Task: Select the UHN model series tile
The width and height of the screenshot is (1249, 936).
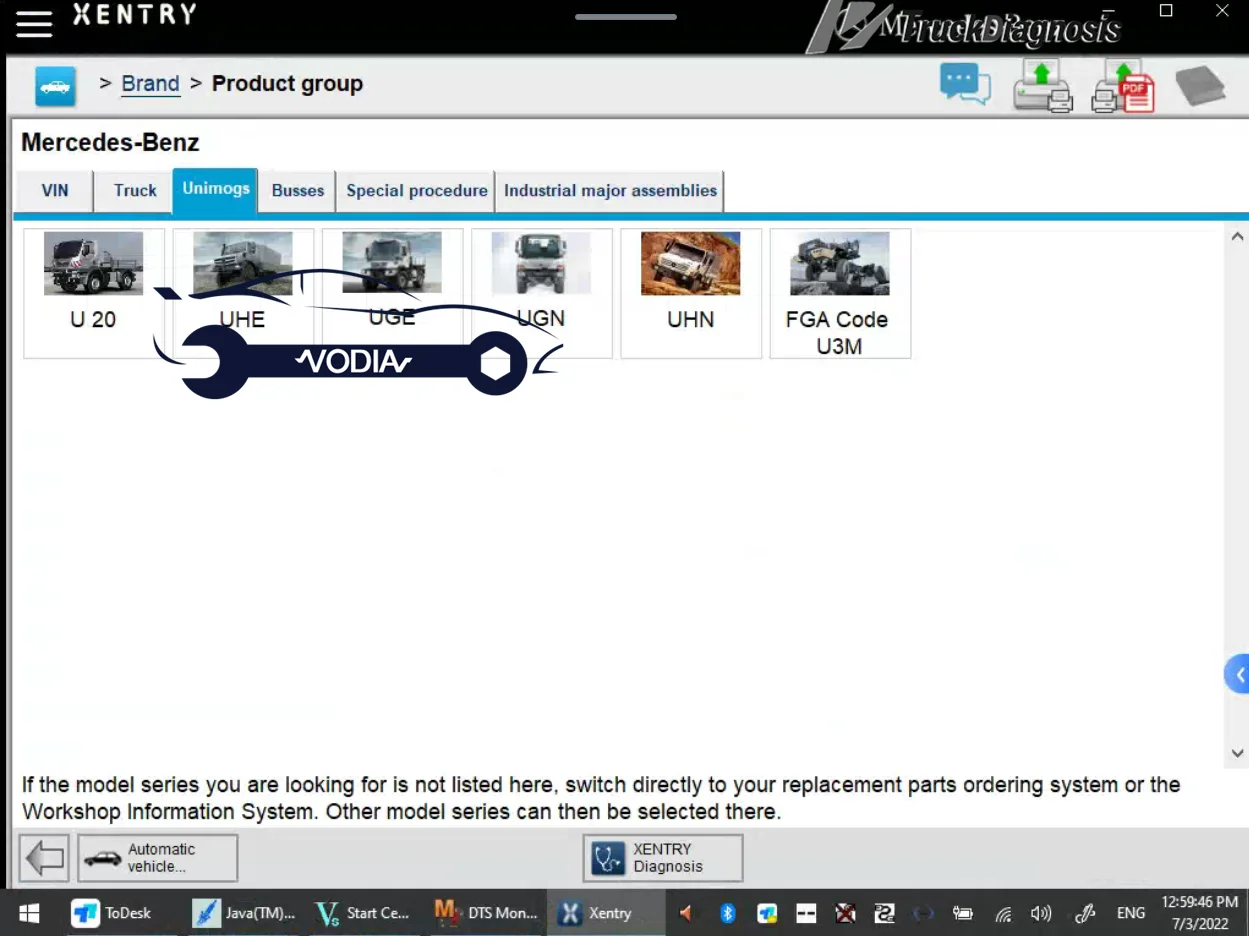Action: coord(691,293)
